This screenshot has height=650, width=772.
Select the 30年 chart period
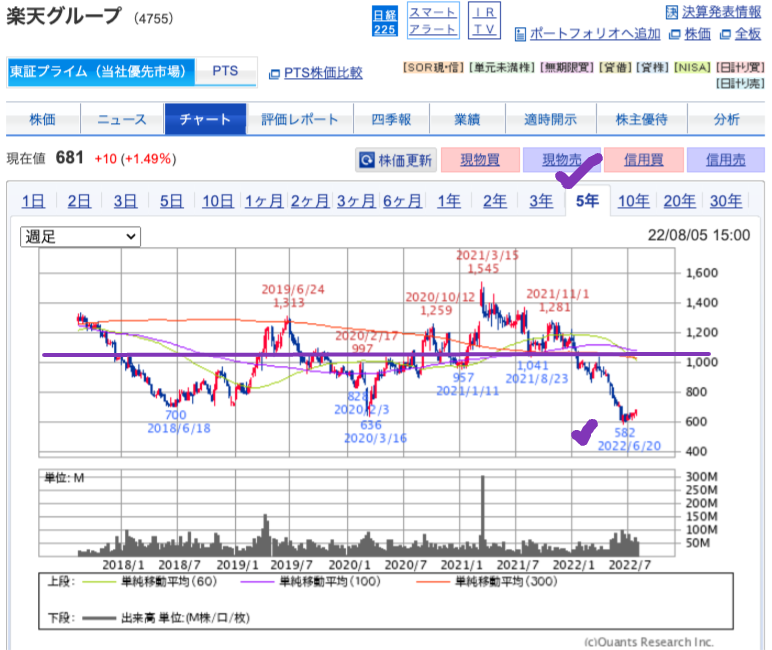[726, 201]
